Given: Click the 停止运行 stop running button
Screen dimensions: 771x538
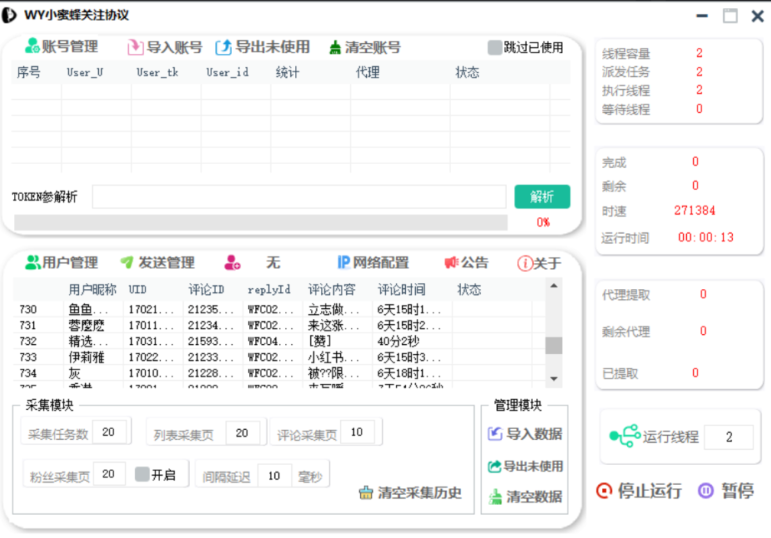Looking at the screenshot, I should [639, 491].
